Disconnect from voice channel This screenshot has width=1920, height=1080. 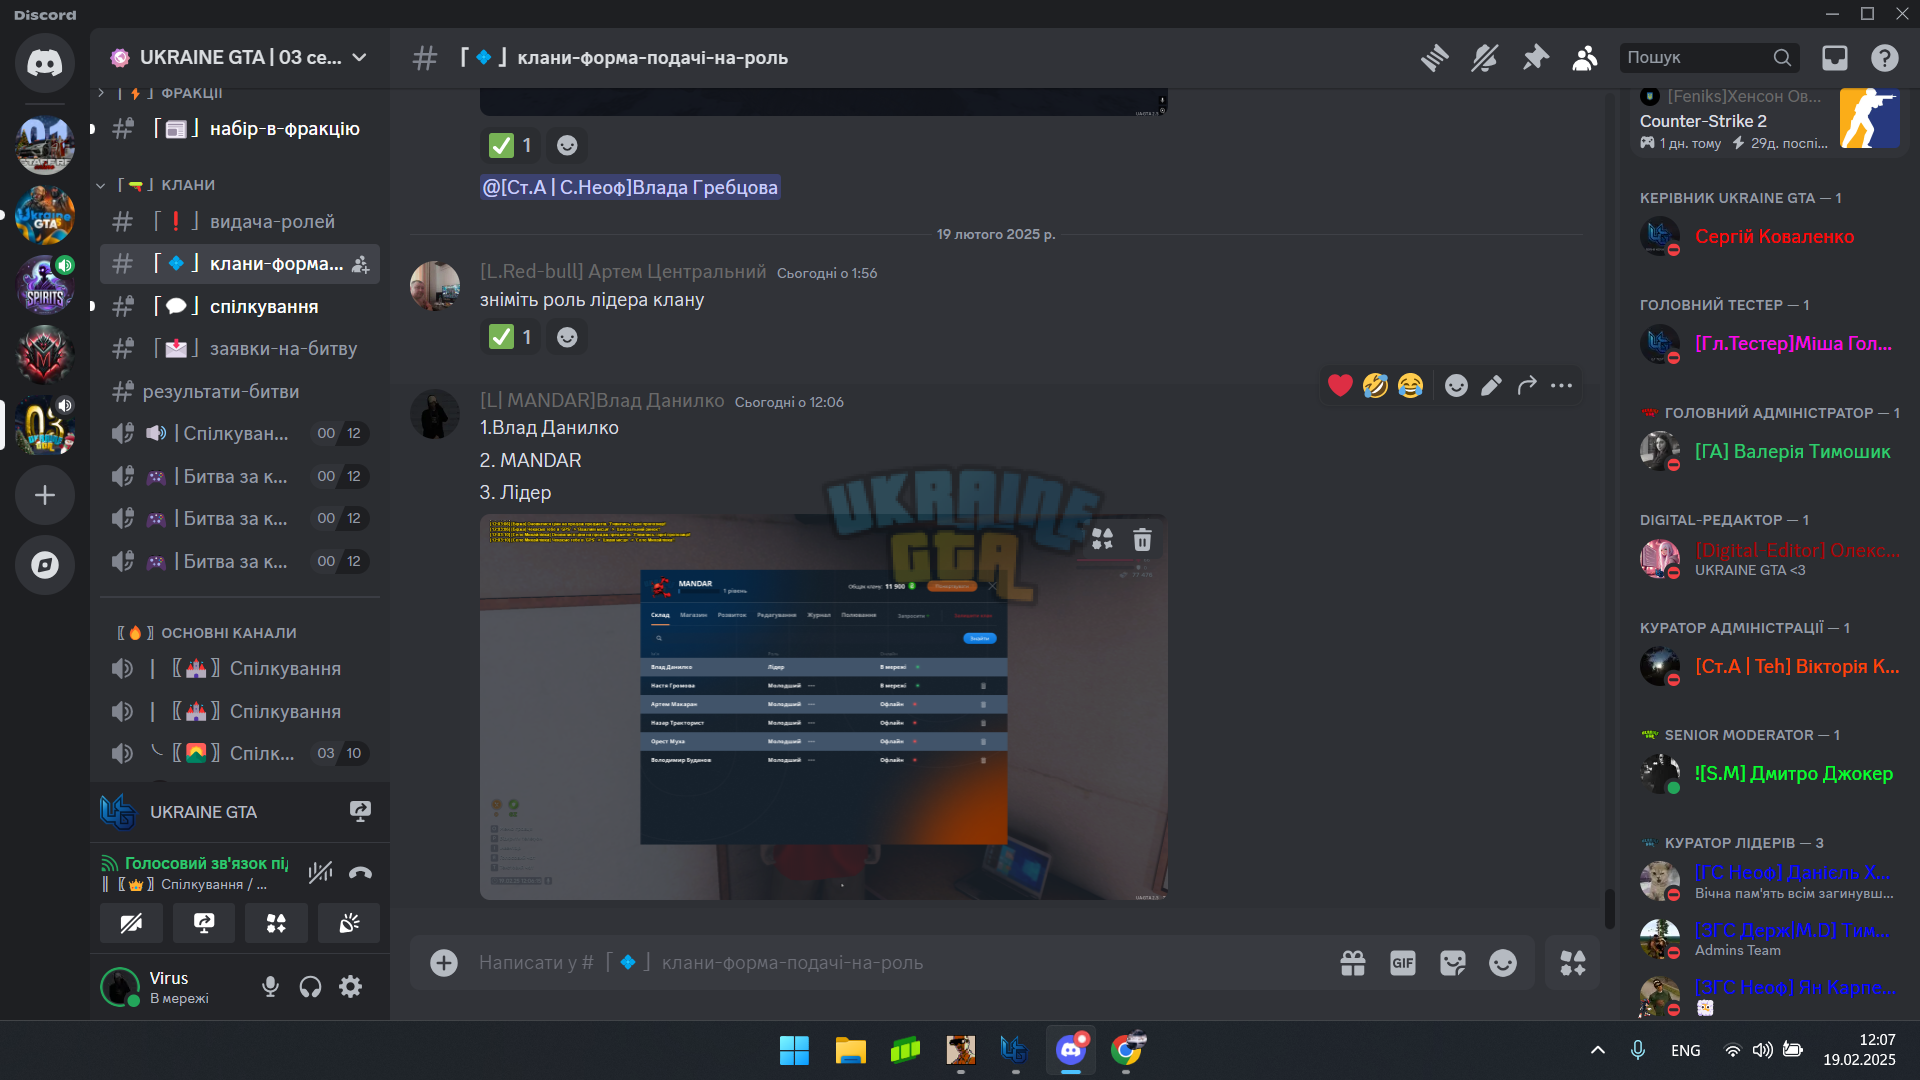(x=360, y=873)
